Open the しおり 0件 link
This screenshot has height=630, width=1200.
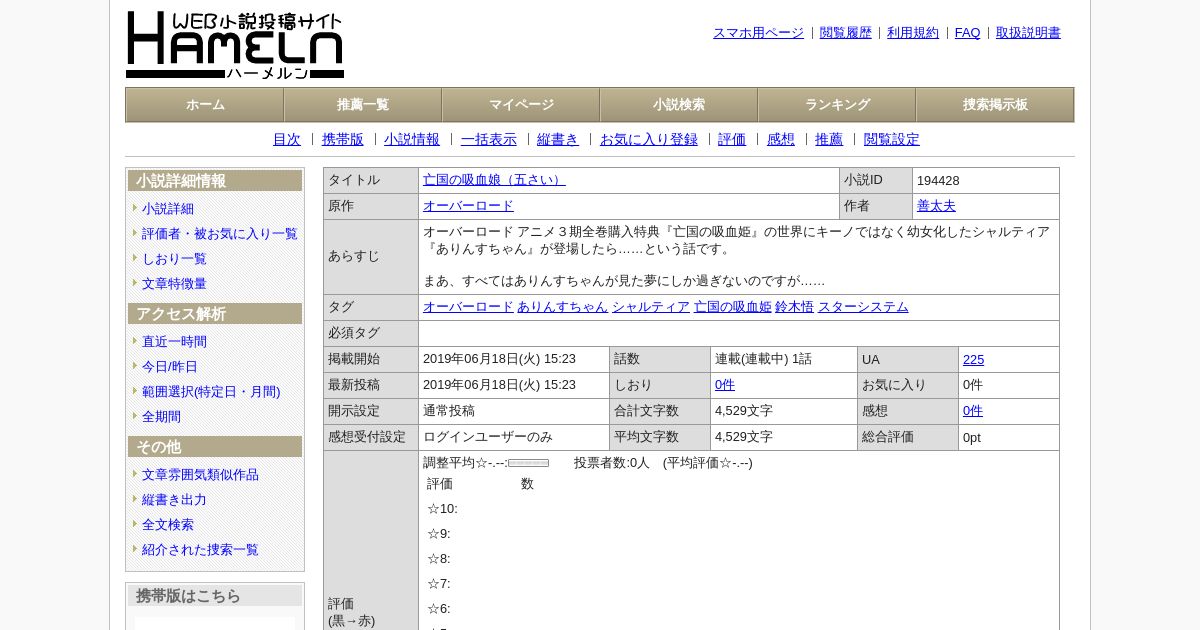pos(725,385)
